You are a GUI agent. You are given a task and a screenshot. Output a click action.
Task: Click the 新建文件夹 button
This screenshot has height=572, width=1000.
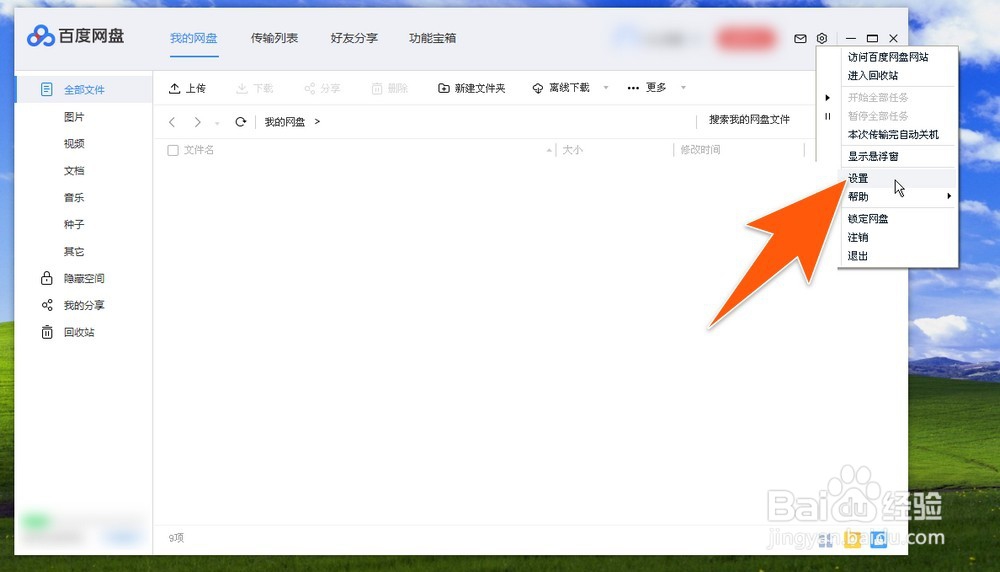(x=471, y=88)
